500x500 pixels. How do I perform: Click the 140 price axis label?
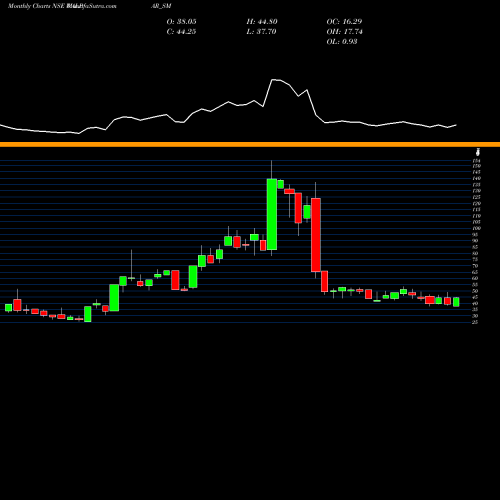click(x=477, y=178)
